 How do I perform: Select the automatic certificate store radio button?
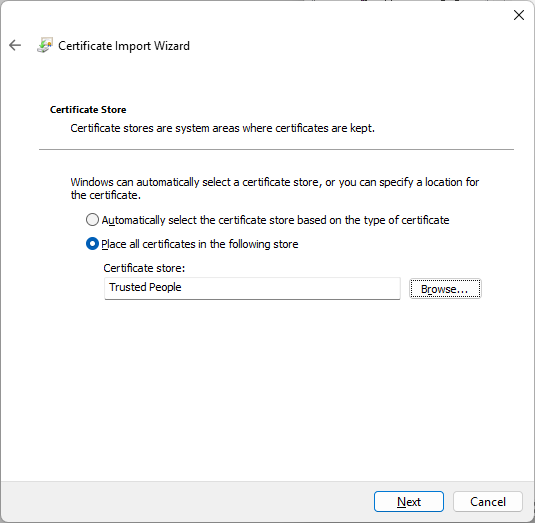pos(92,220)
